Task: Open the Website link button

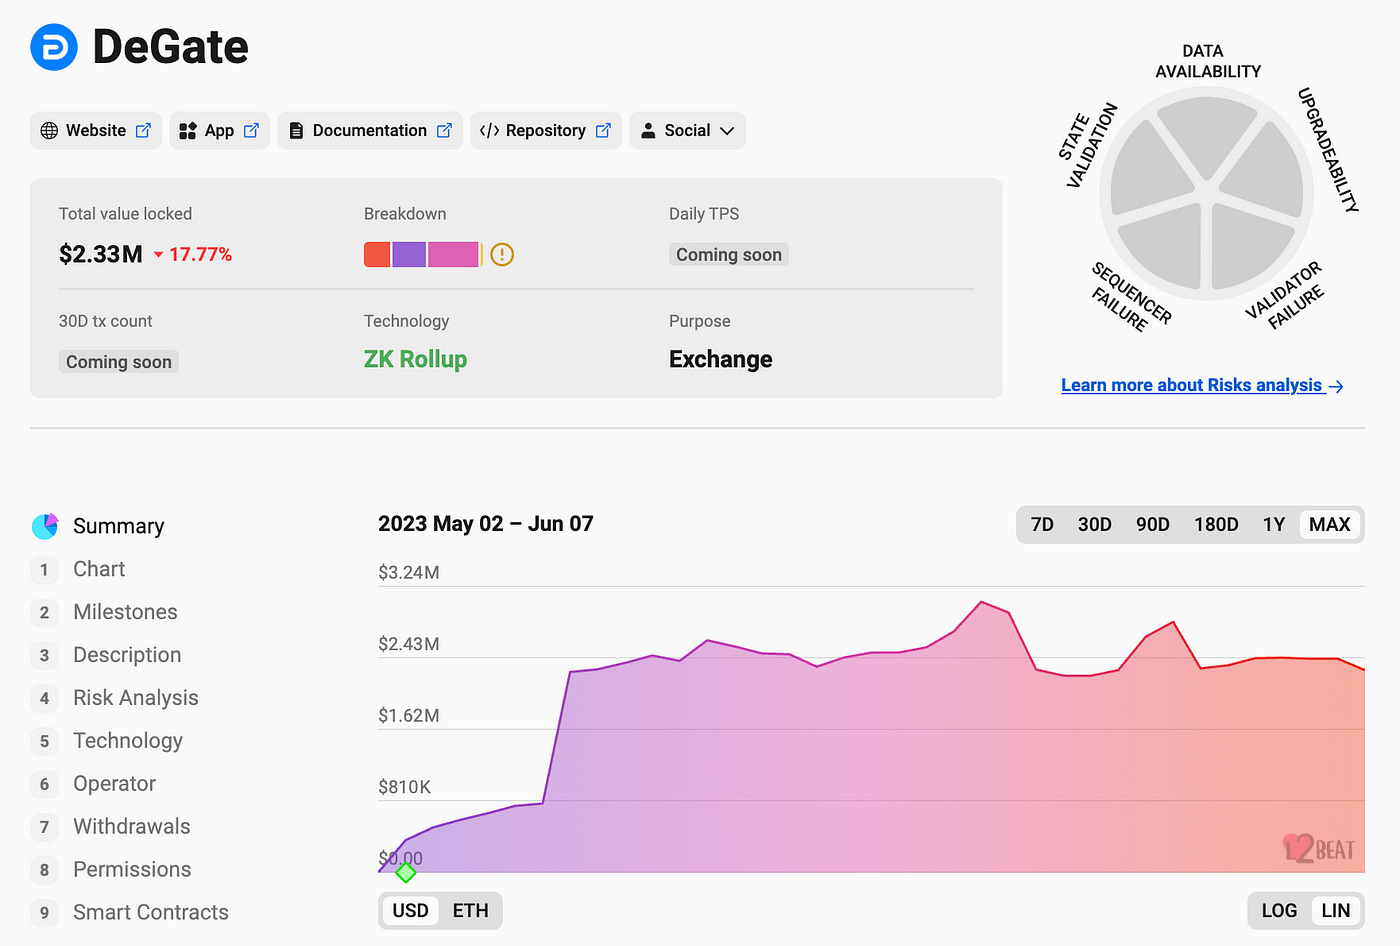Action: click(96, 131)
